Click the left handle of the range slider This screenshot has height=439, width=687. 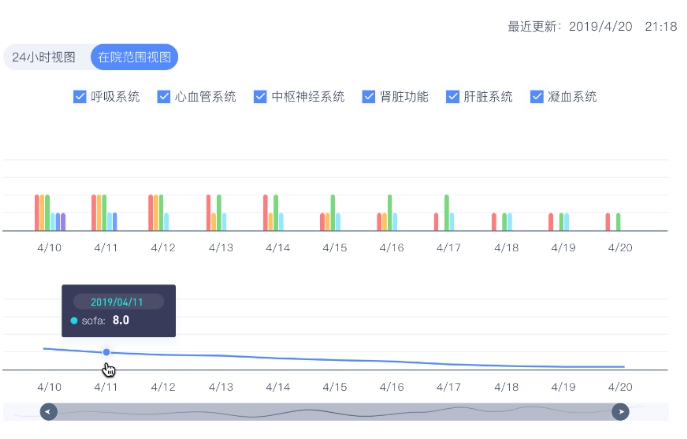(x=48, y=411)
